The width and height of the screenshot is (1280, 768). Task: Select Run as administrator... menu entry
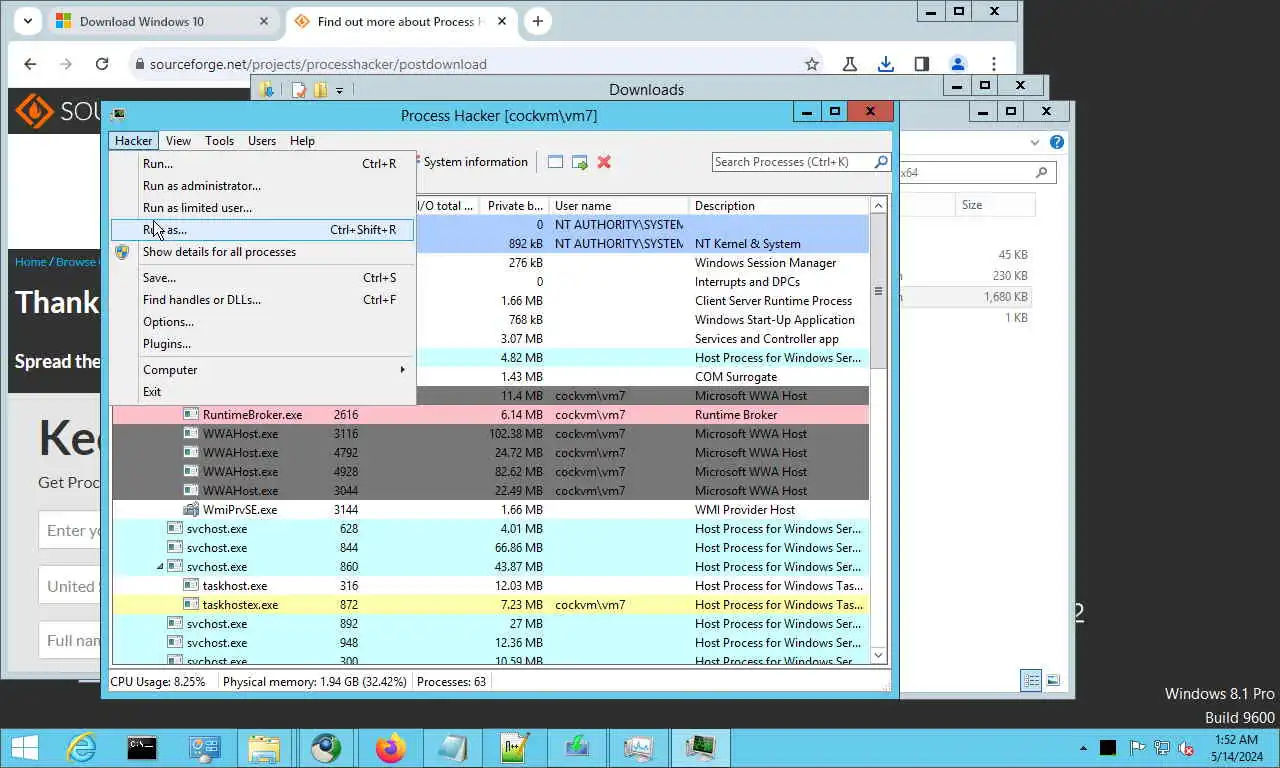pos(262,186)
